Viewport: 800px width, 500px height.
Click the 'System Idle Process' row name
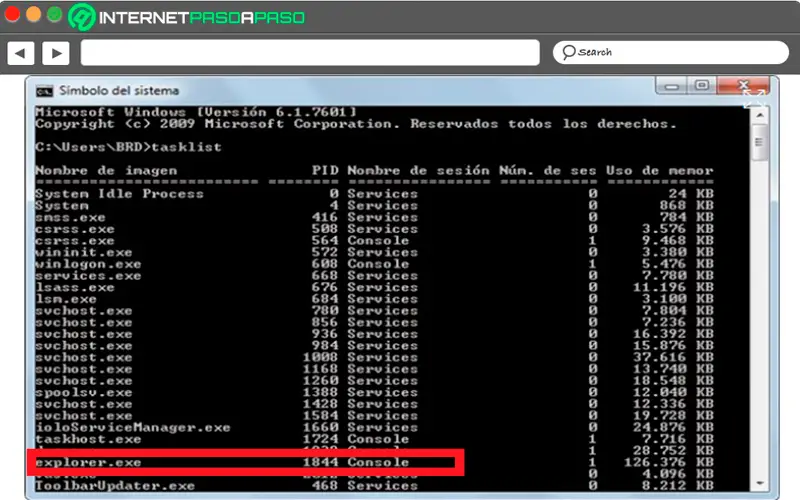pos(119,194)
